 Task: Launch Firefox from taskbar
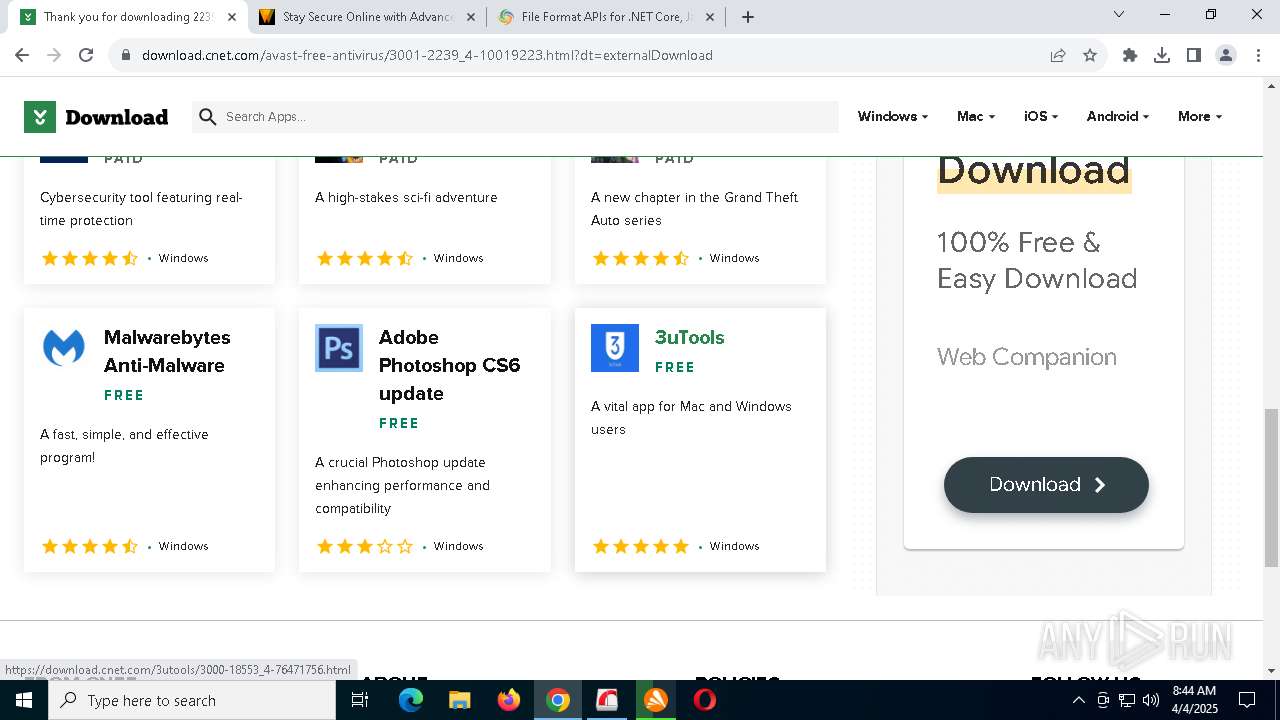(x=509, y=700)
